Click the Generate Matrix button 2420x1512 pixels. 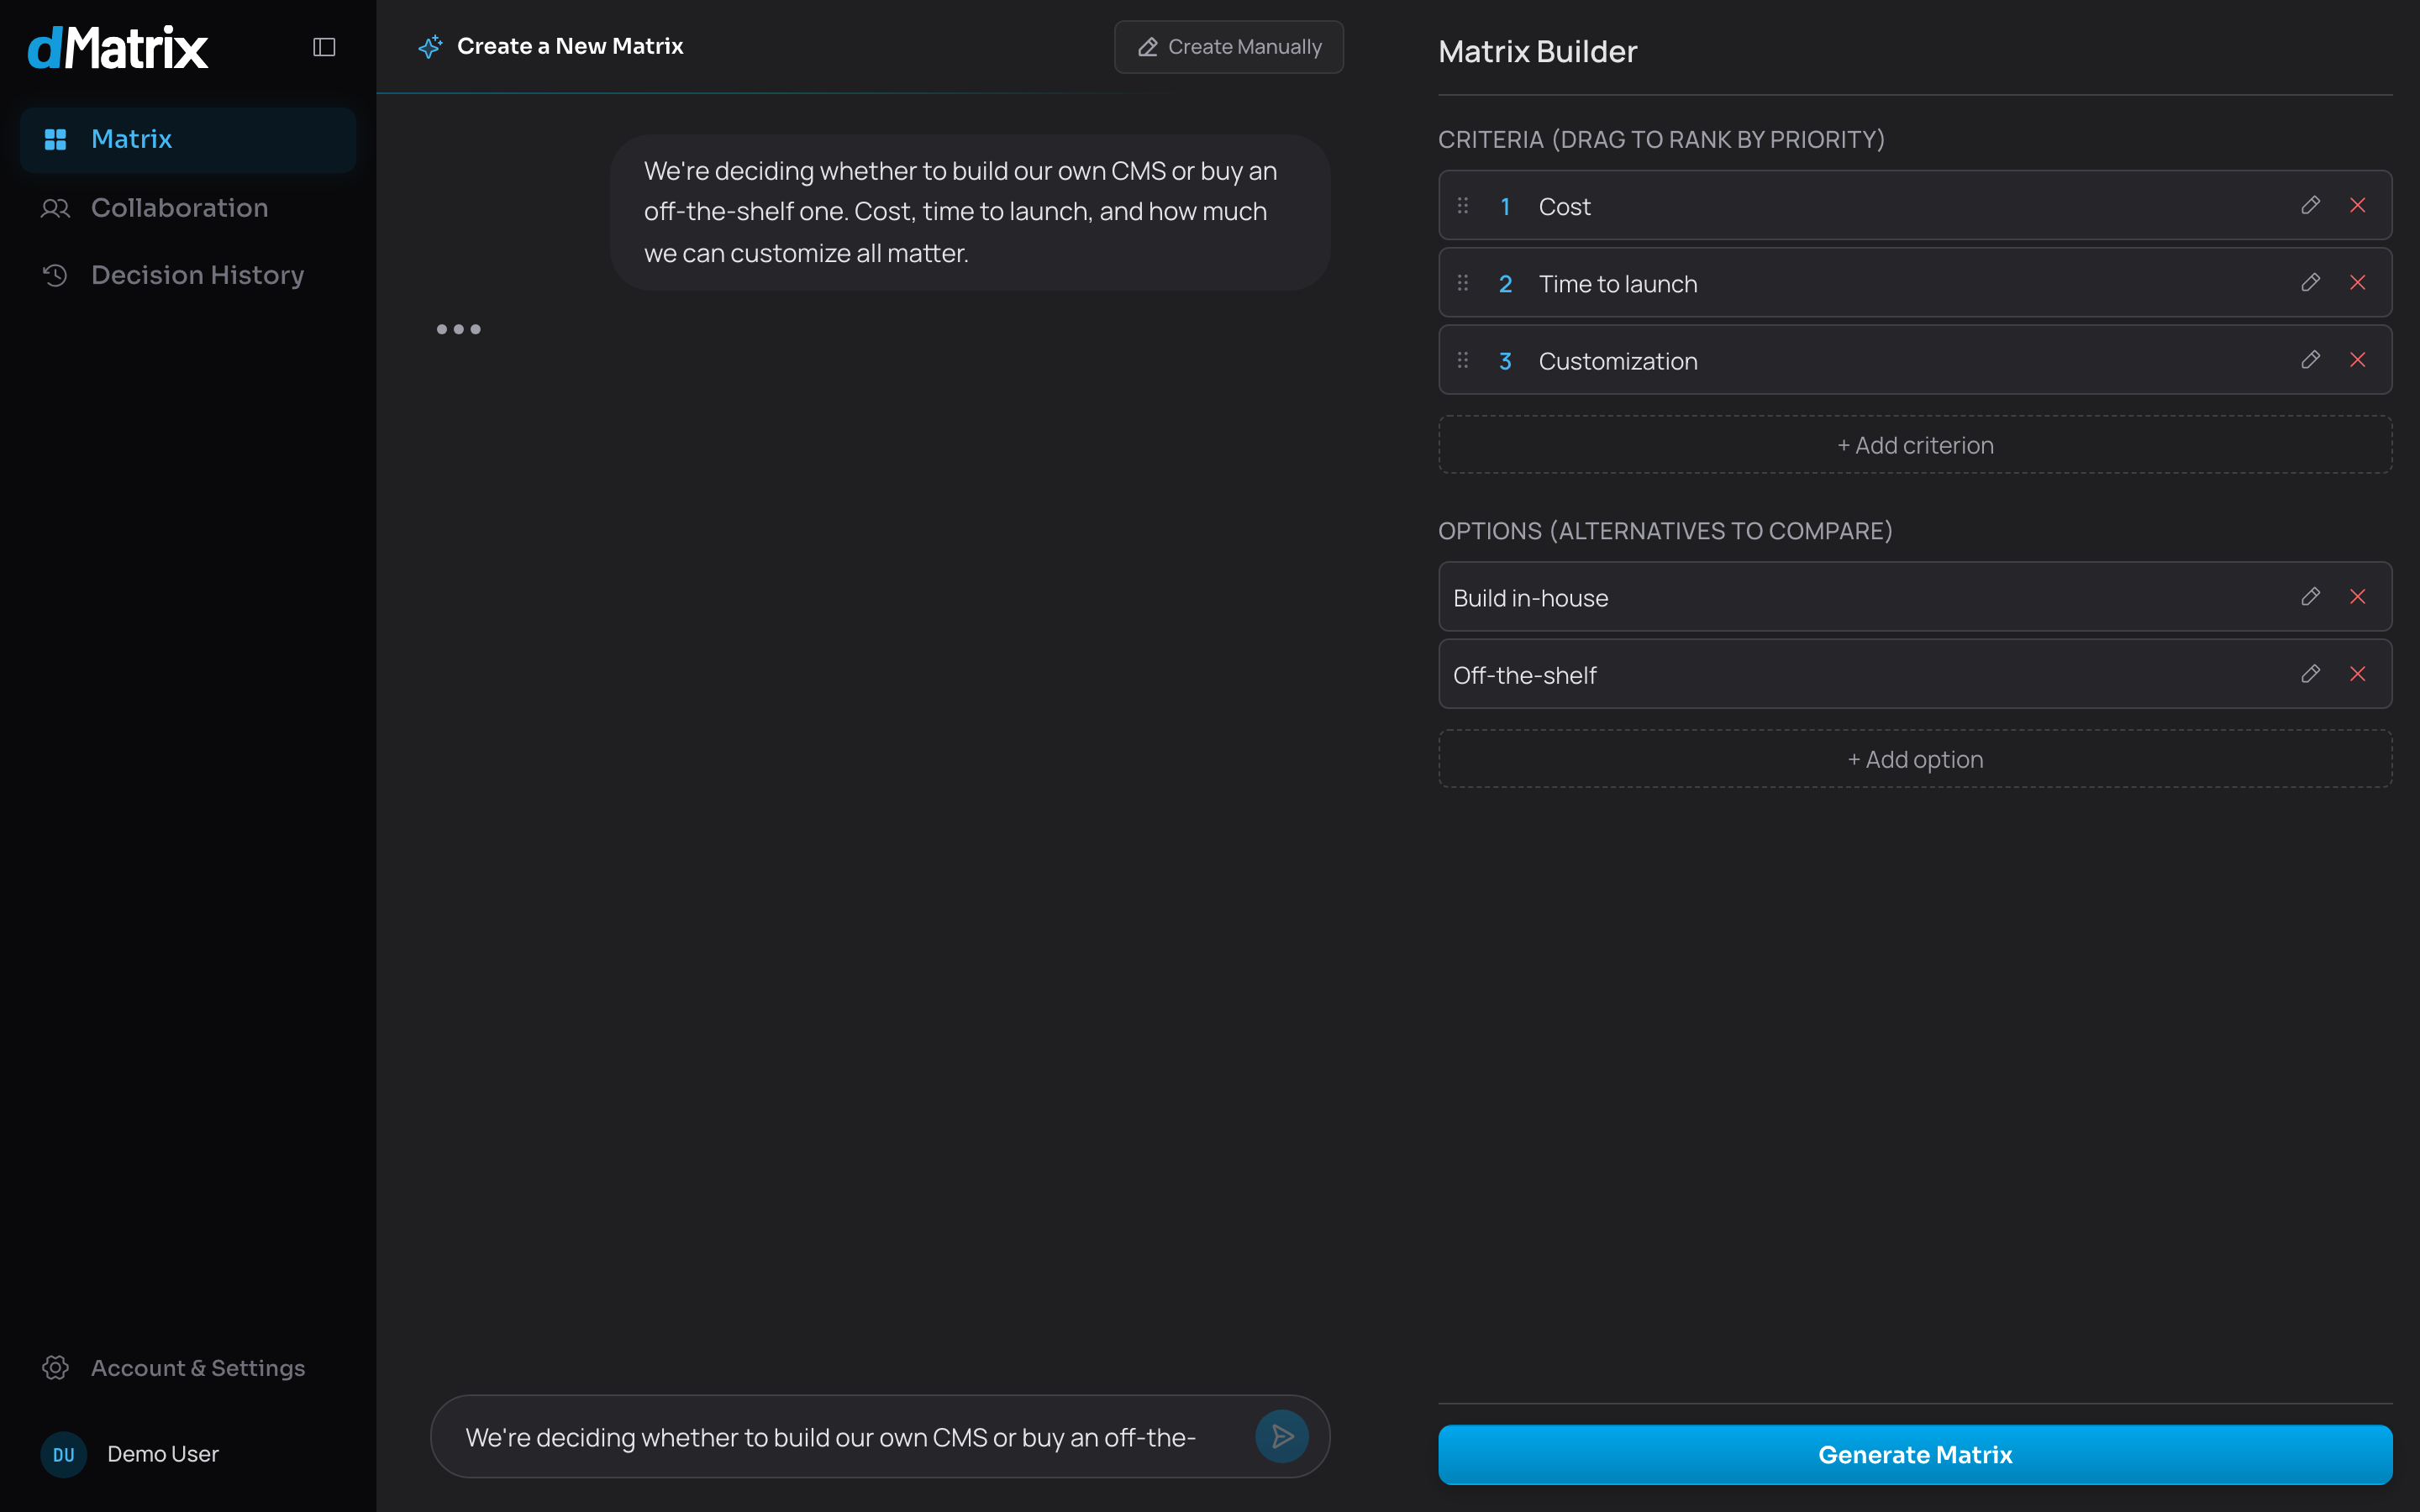(1914, 1454)
